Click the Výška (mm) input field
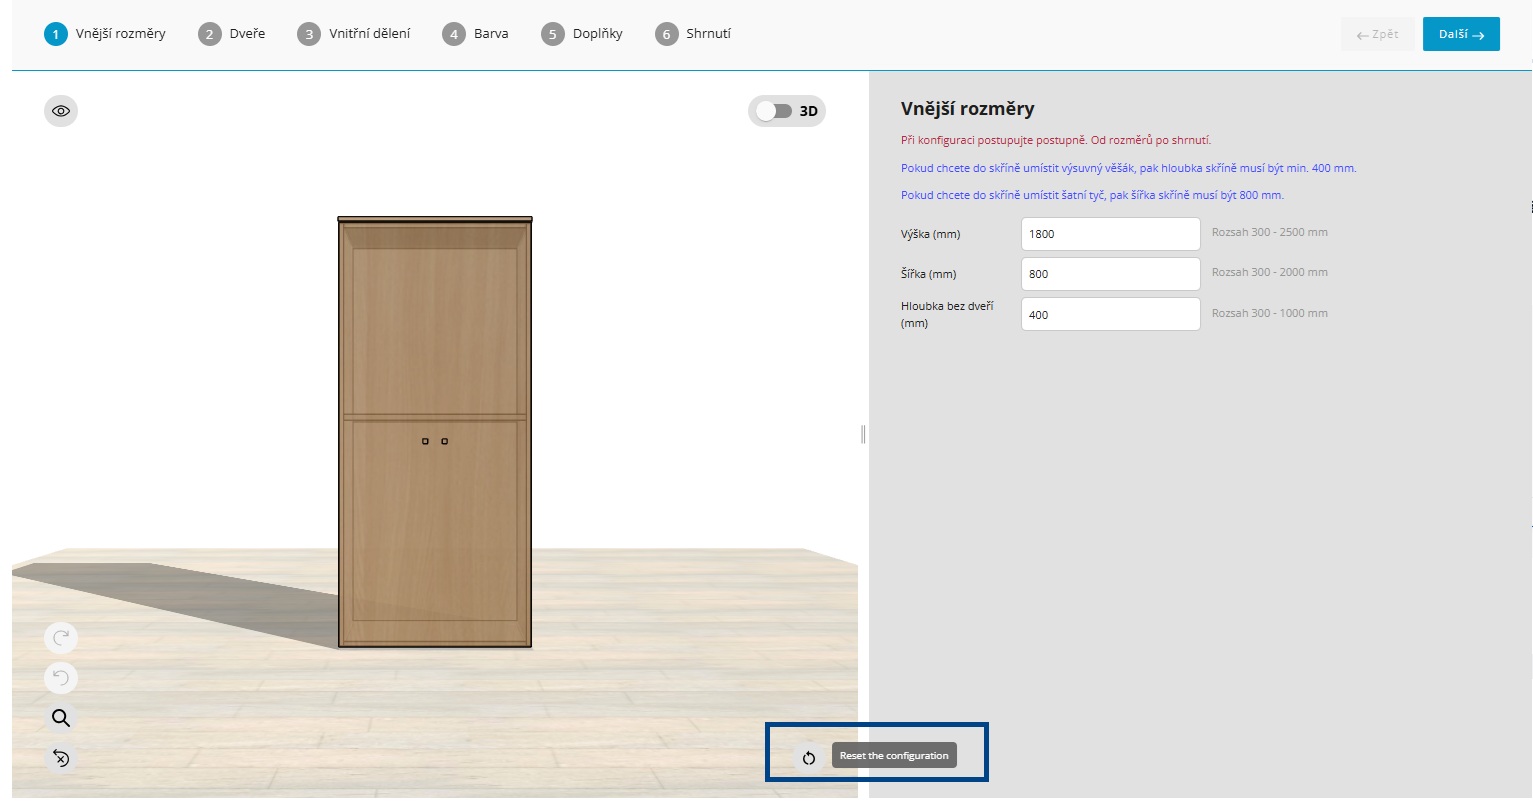Viewport: 1533px width, 801px height. point(1110,234)
